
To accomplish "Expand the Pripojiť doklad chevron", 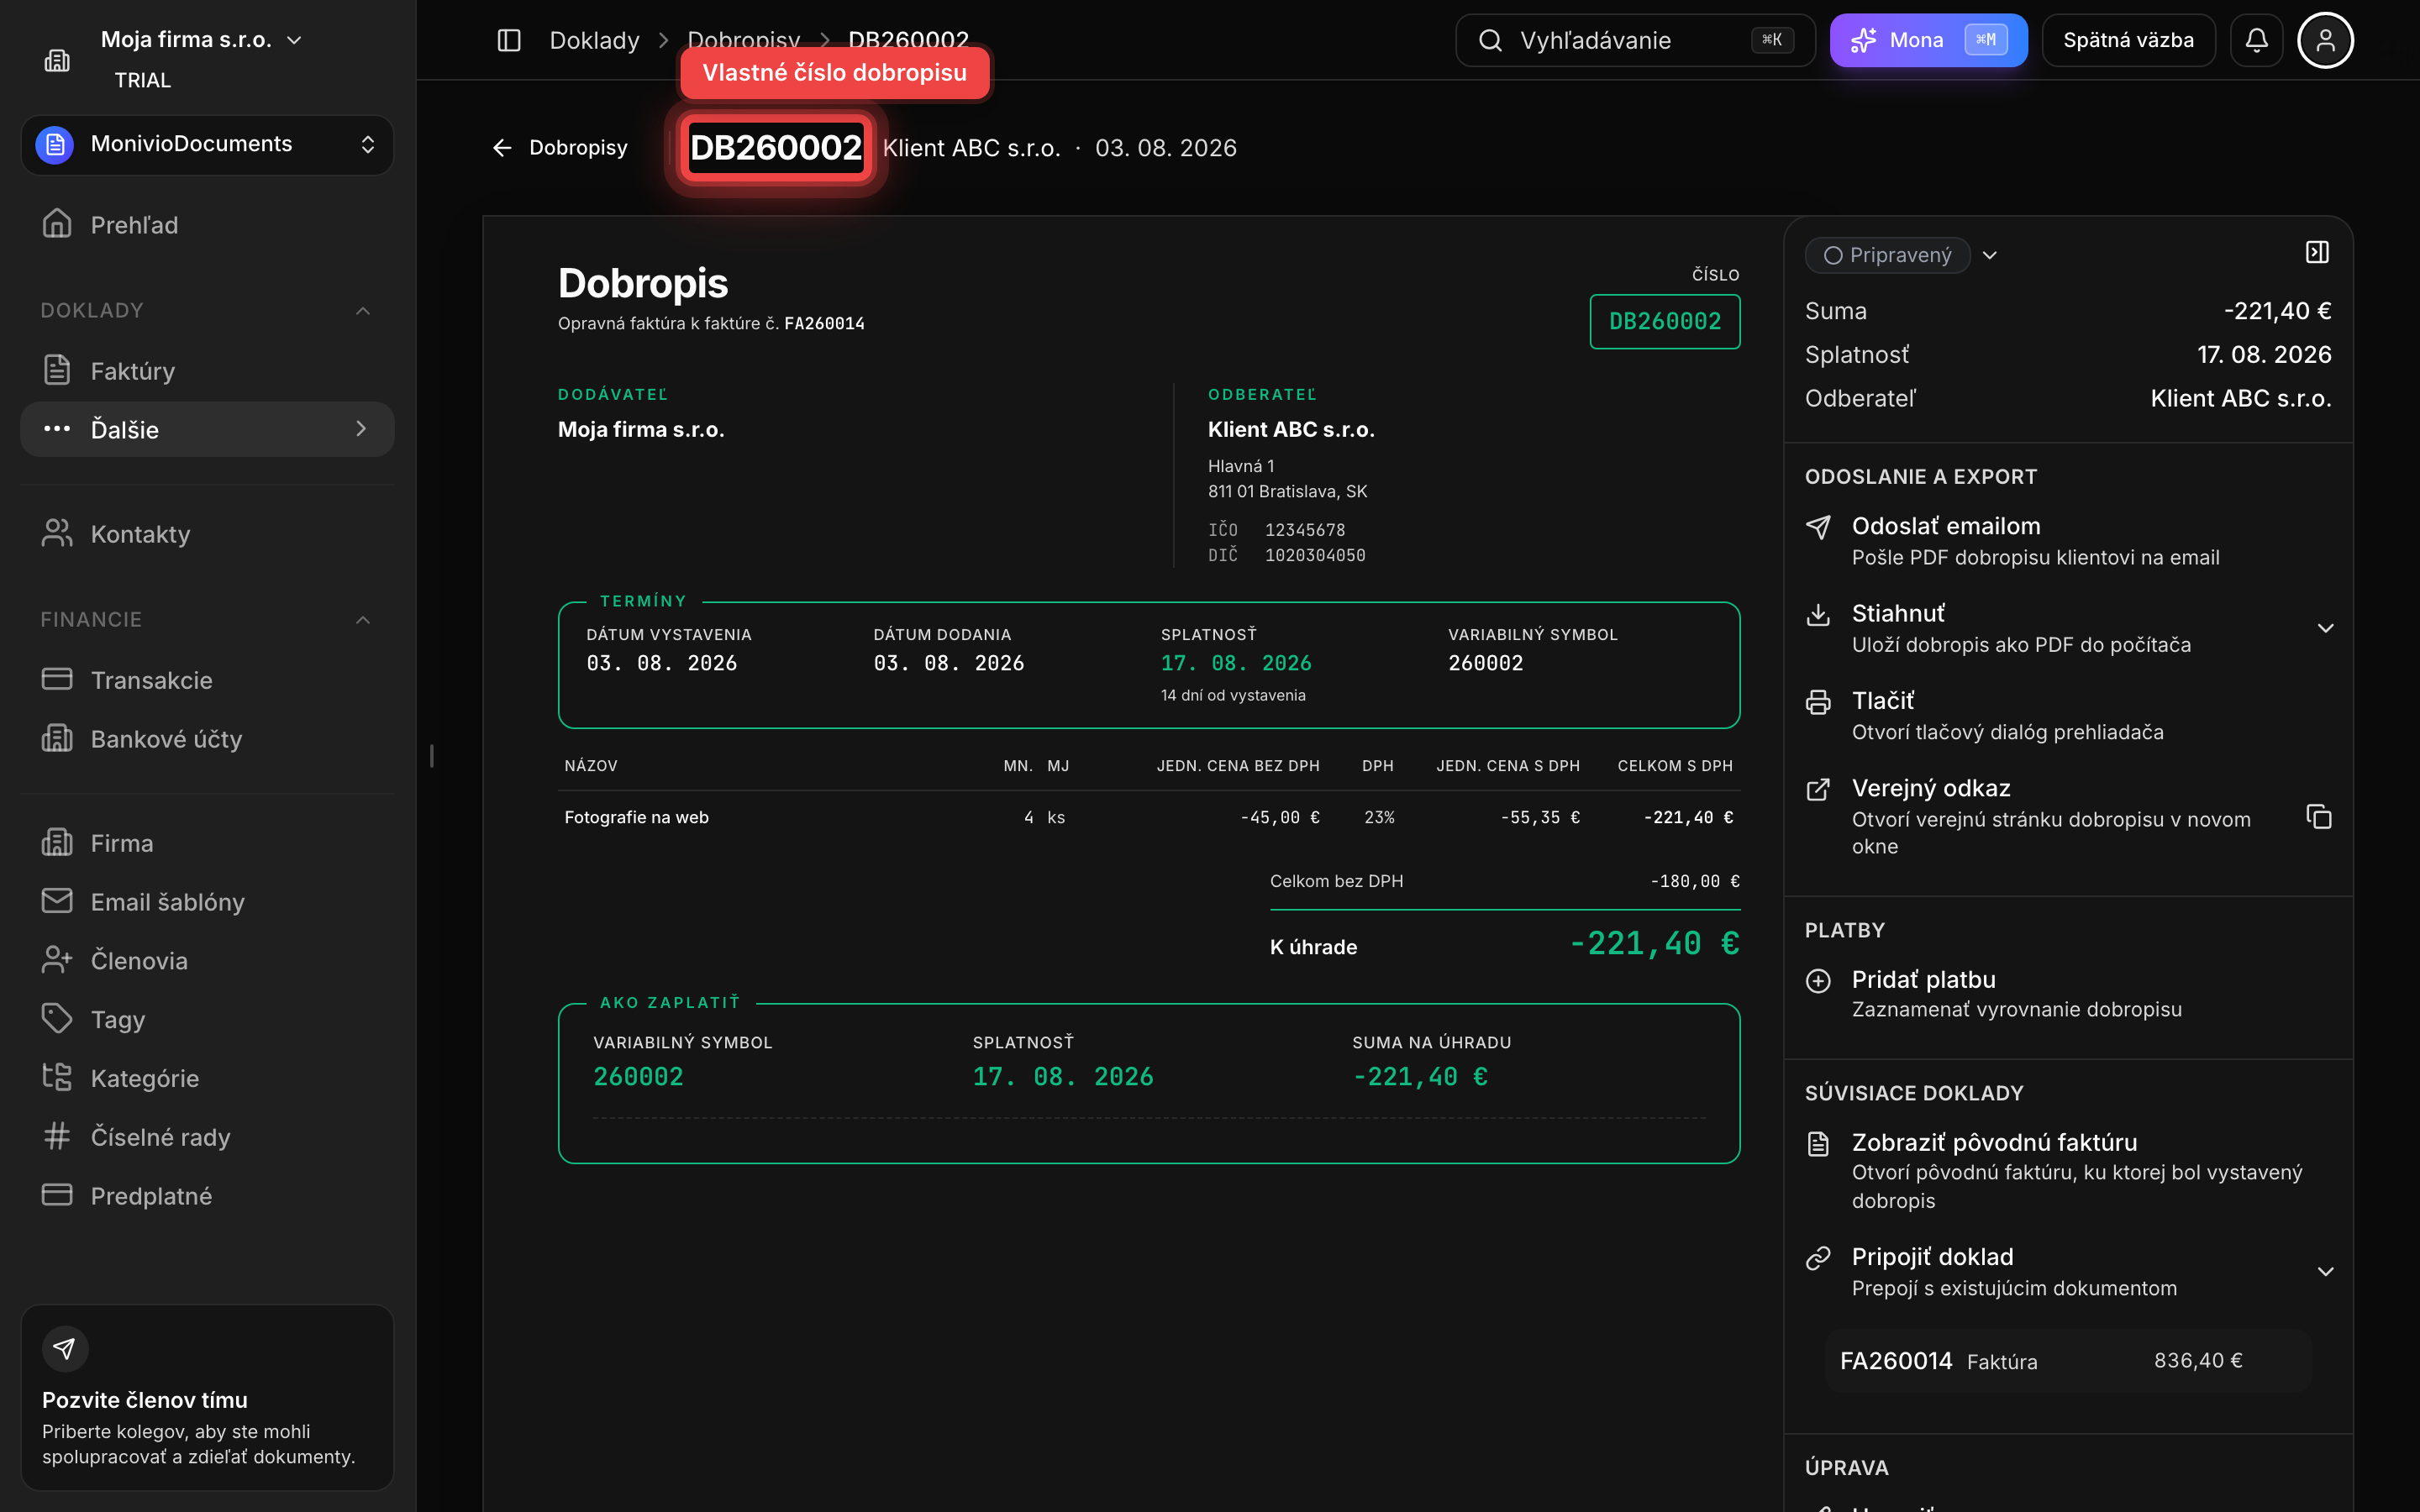I will pos(2325,1272).
